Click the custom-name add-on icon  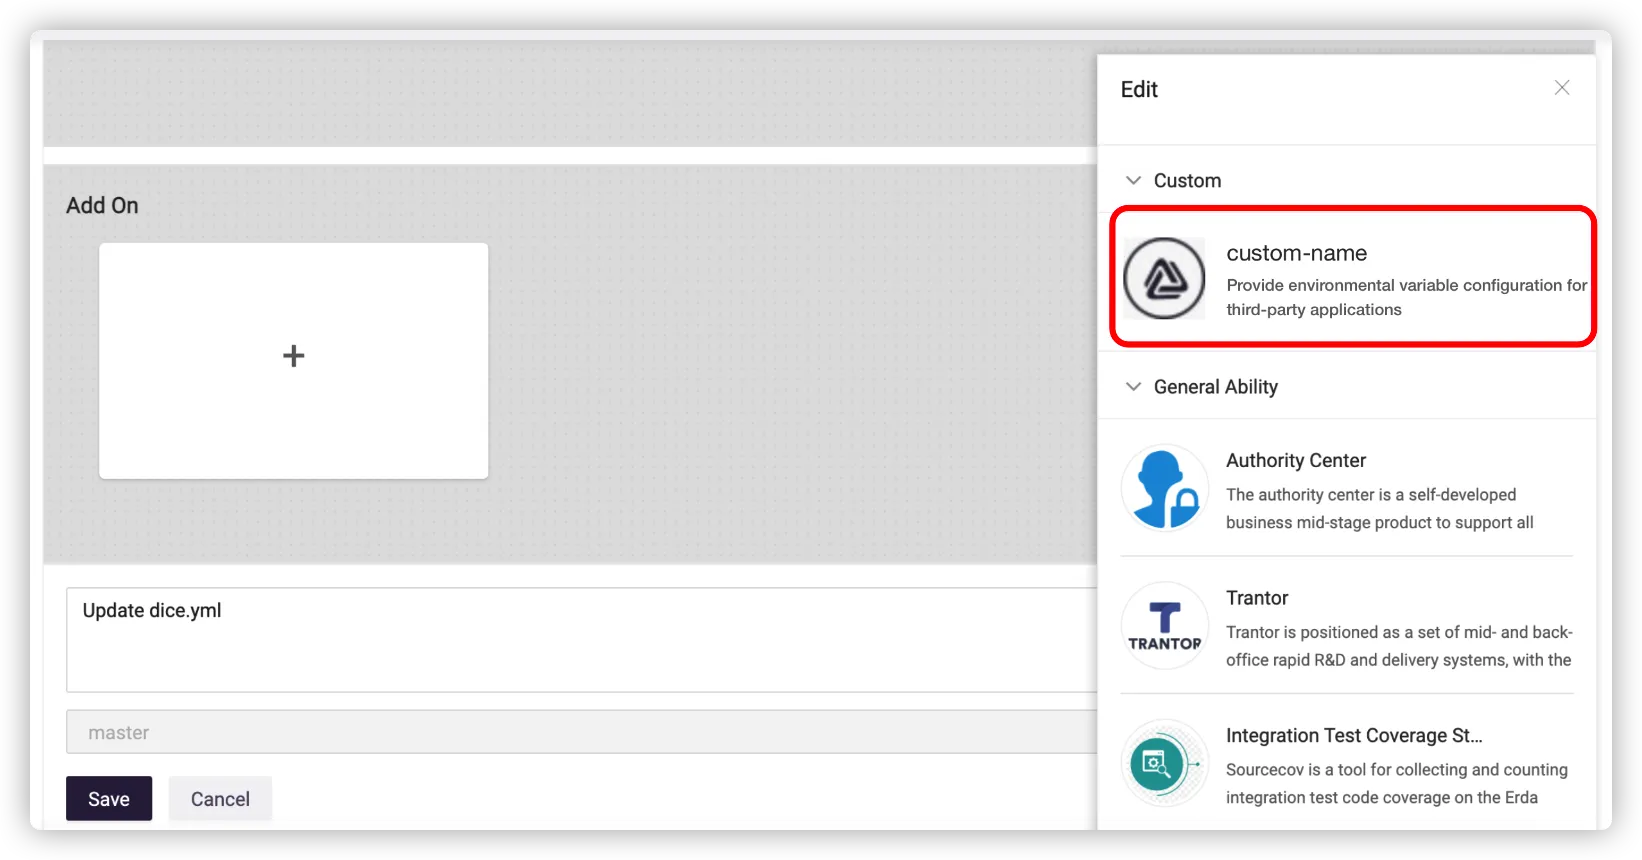pyautogui.click(x=1164, y=278)
